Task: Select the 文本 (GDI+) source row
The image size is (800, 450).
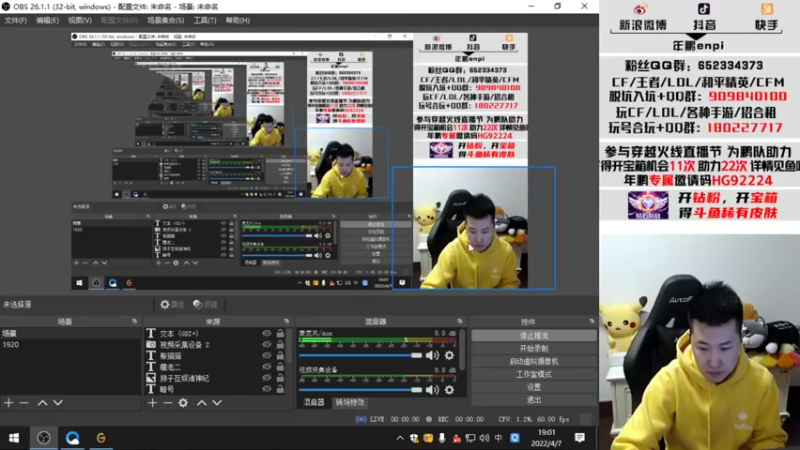Action: coord(215,333)
